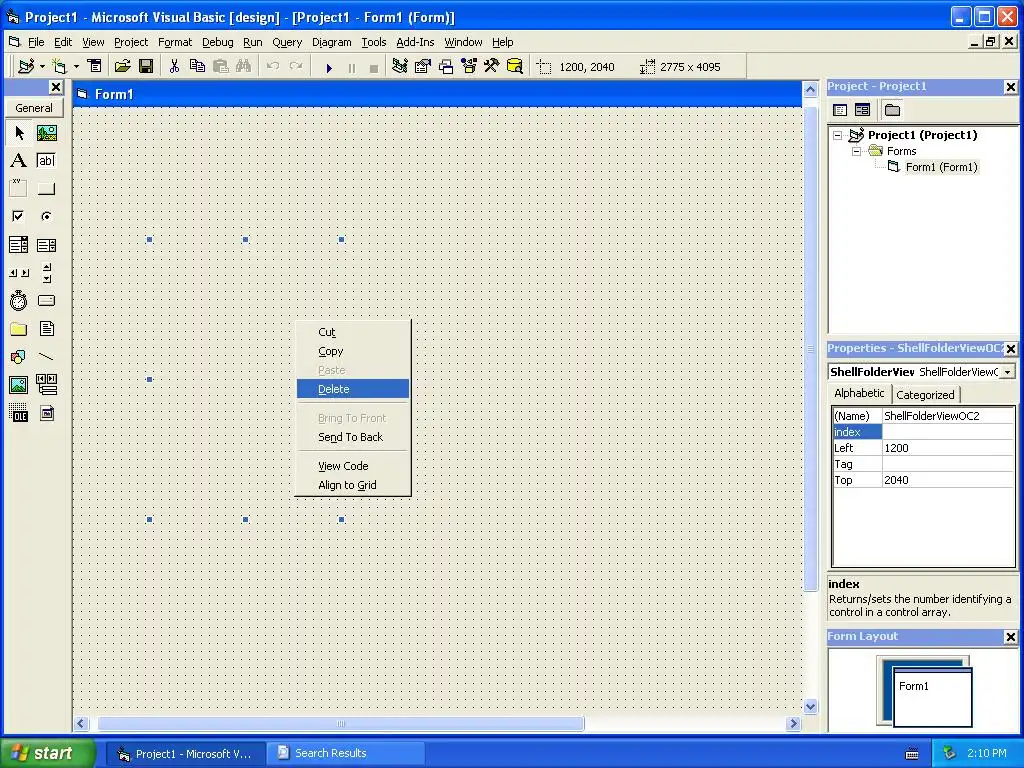
Task: Select the ListBox control tool
Action: [46, 245]
